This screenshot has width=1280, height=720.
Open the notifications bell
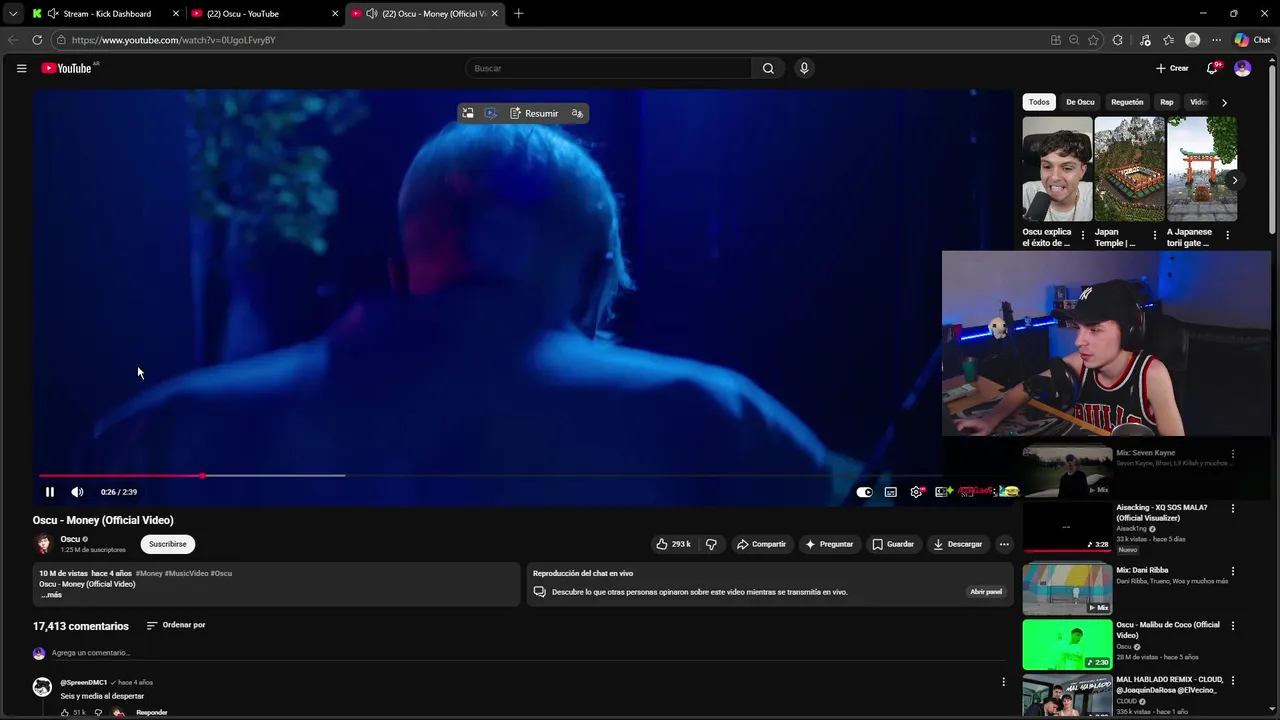click(1212, 68)
